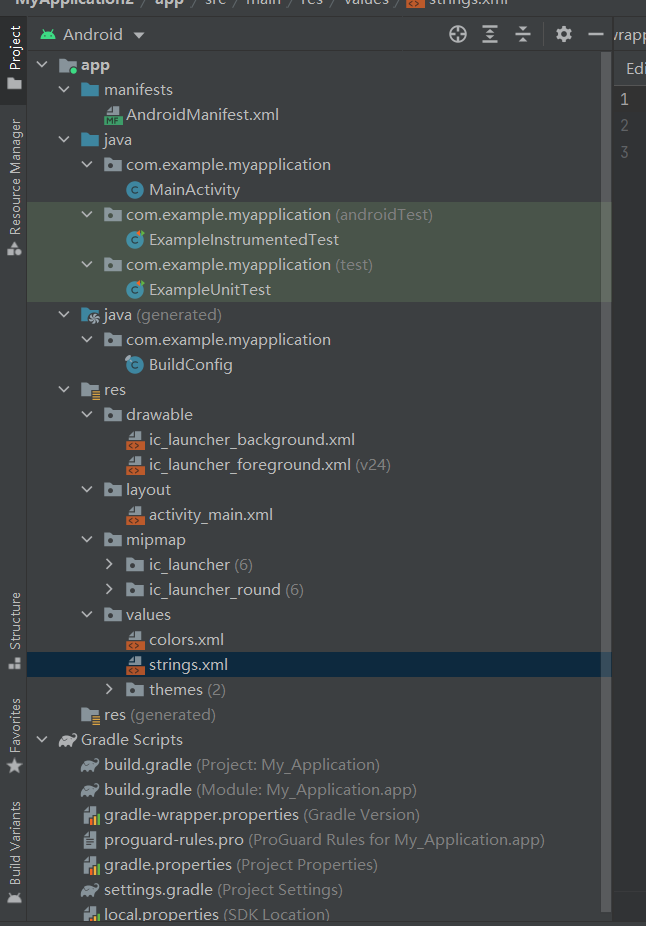Viewport: 646px width, 926px height.
Task: Expand the themes (2) folder
Action: pos(109,689)
